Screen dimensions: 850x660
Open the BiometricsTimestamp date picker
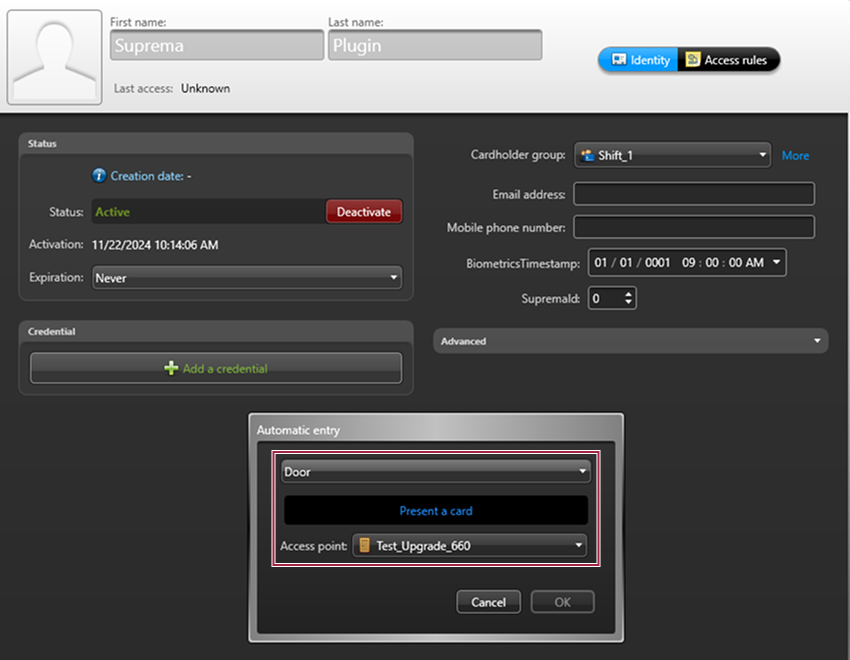[776, 263]
